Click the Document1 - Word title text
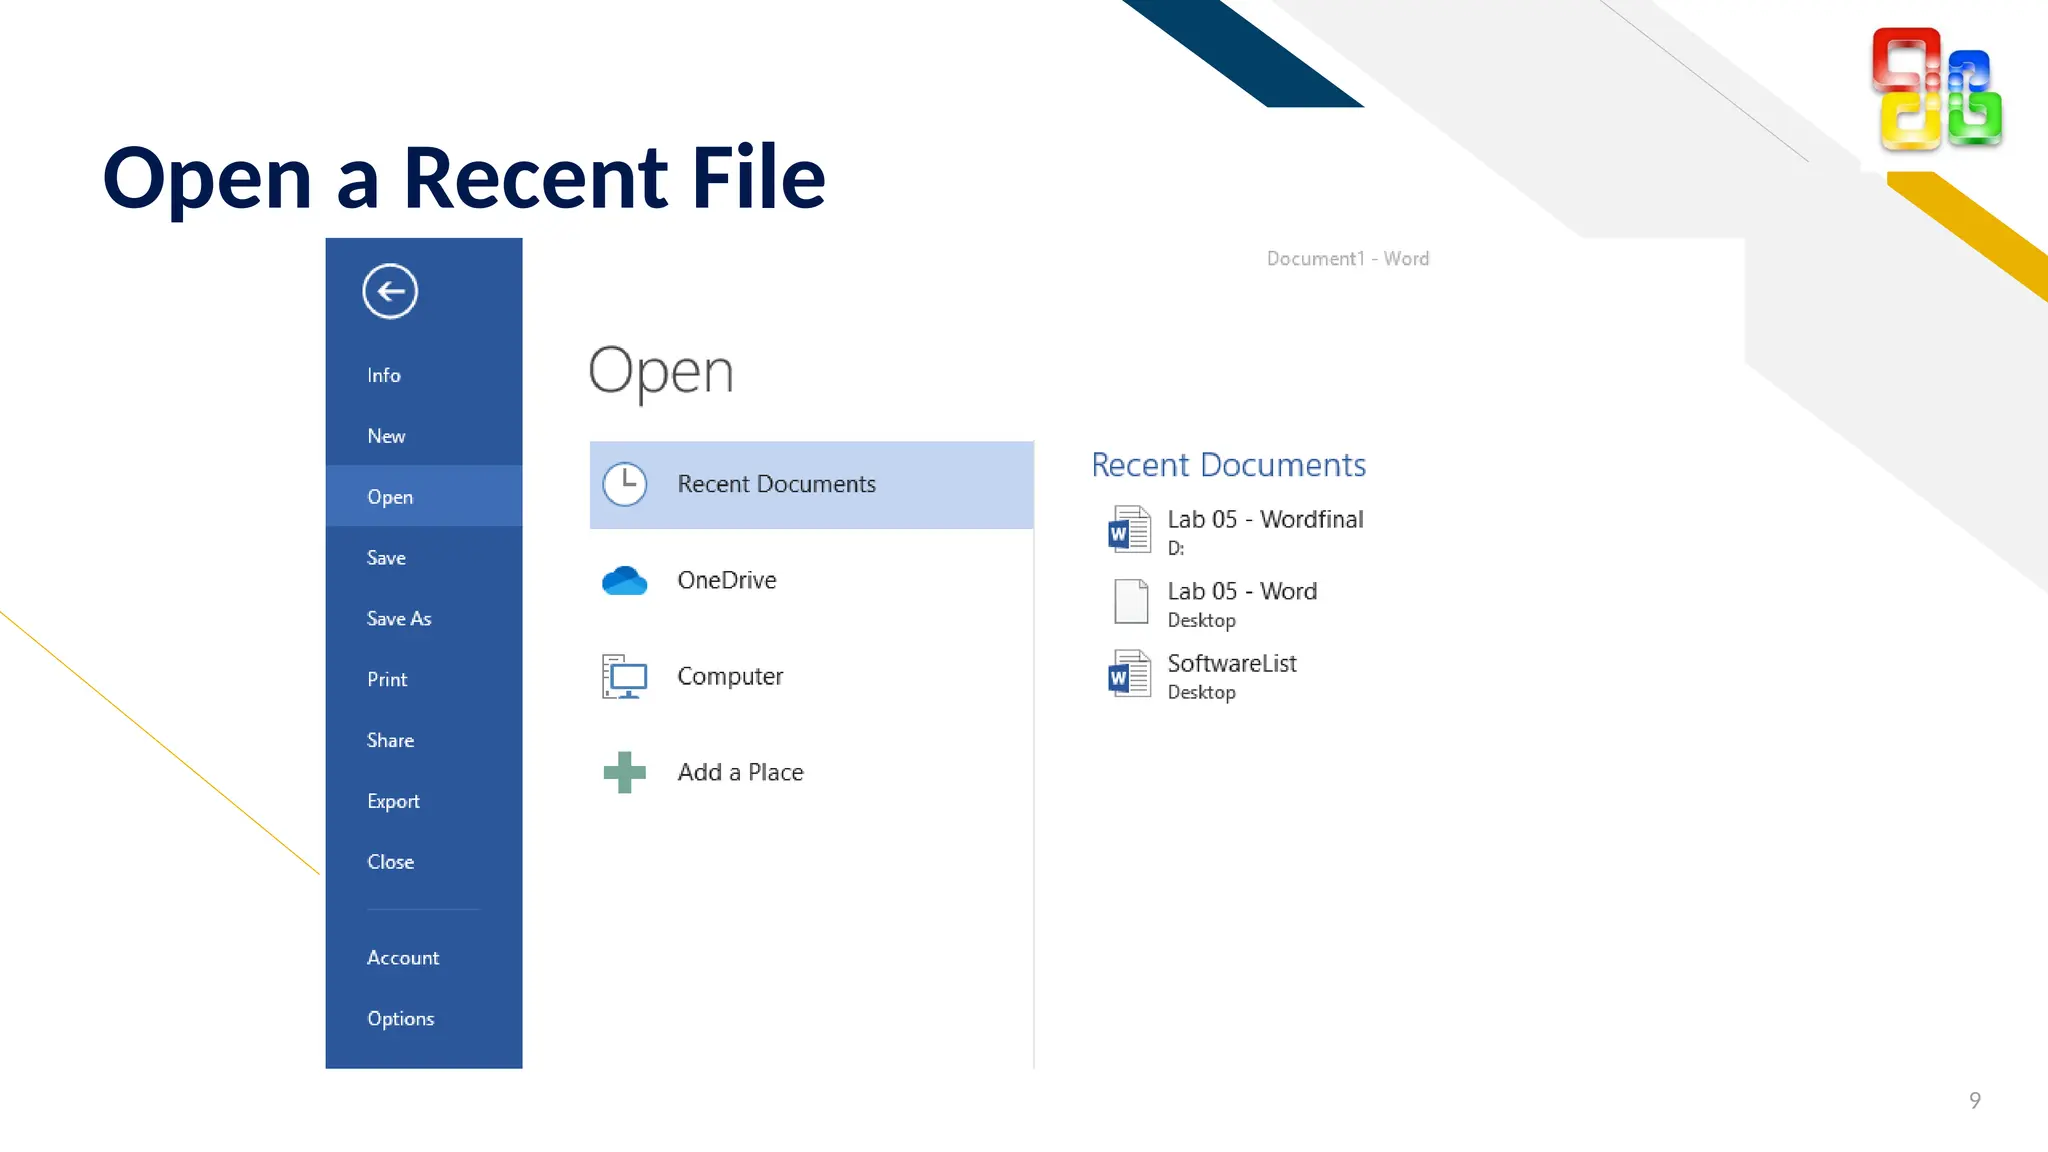Viewport: 2048px width, 1152px height. 1348,258
